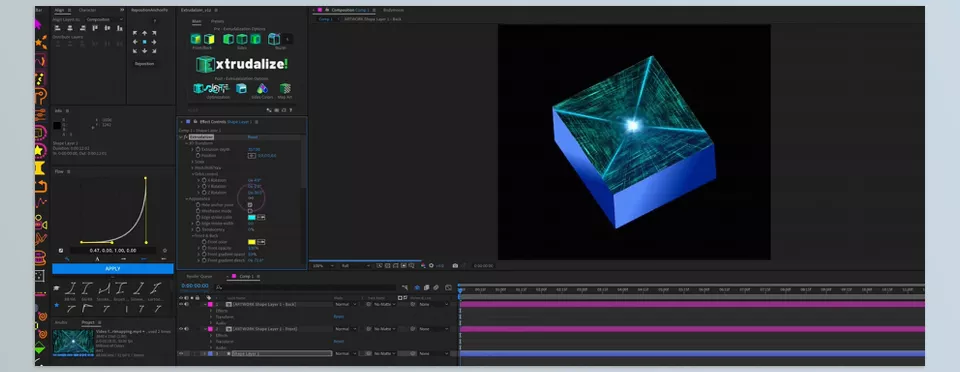Click the snapshot camera icon below viewer
The height and width of the screenshot is (372, 960).
pos(455,266)
